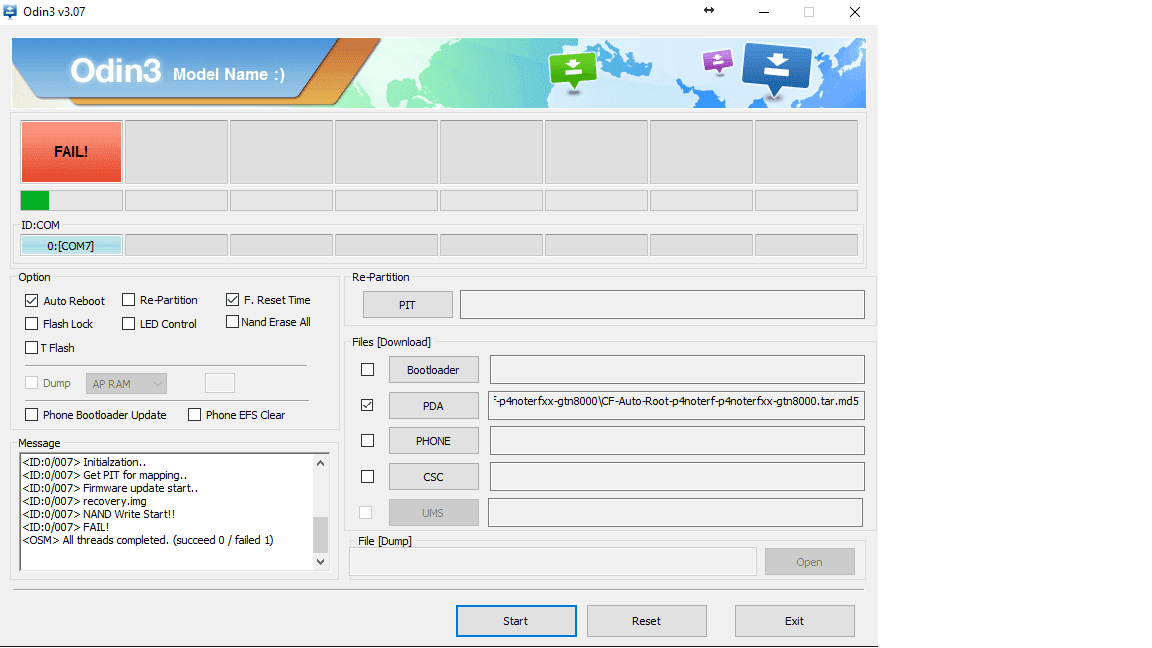Tick the Bootloader file checkbox
The width and height of the screenshot is (1152, 648).
(x=367, y=370)
